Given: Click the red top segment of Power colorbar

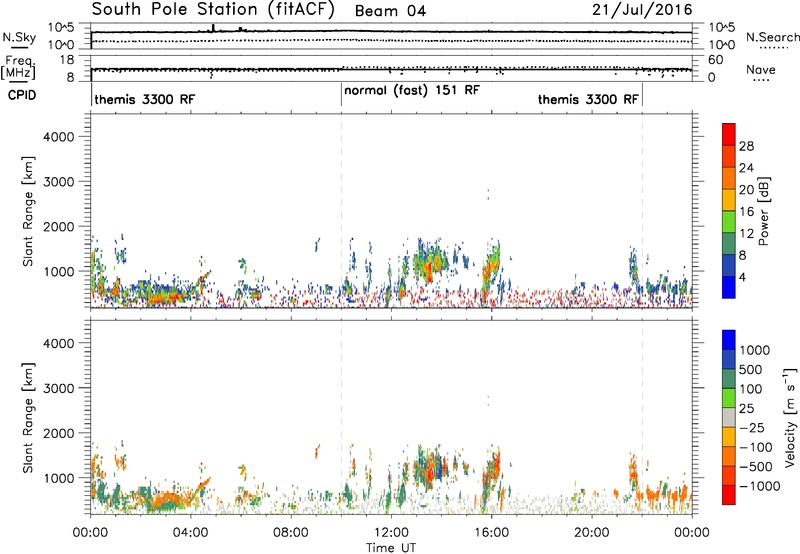Looking at the screenshot, I should [x=729, y=134].
